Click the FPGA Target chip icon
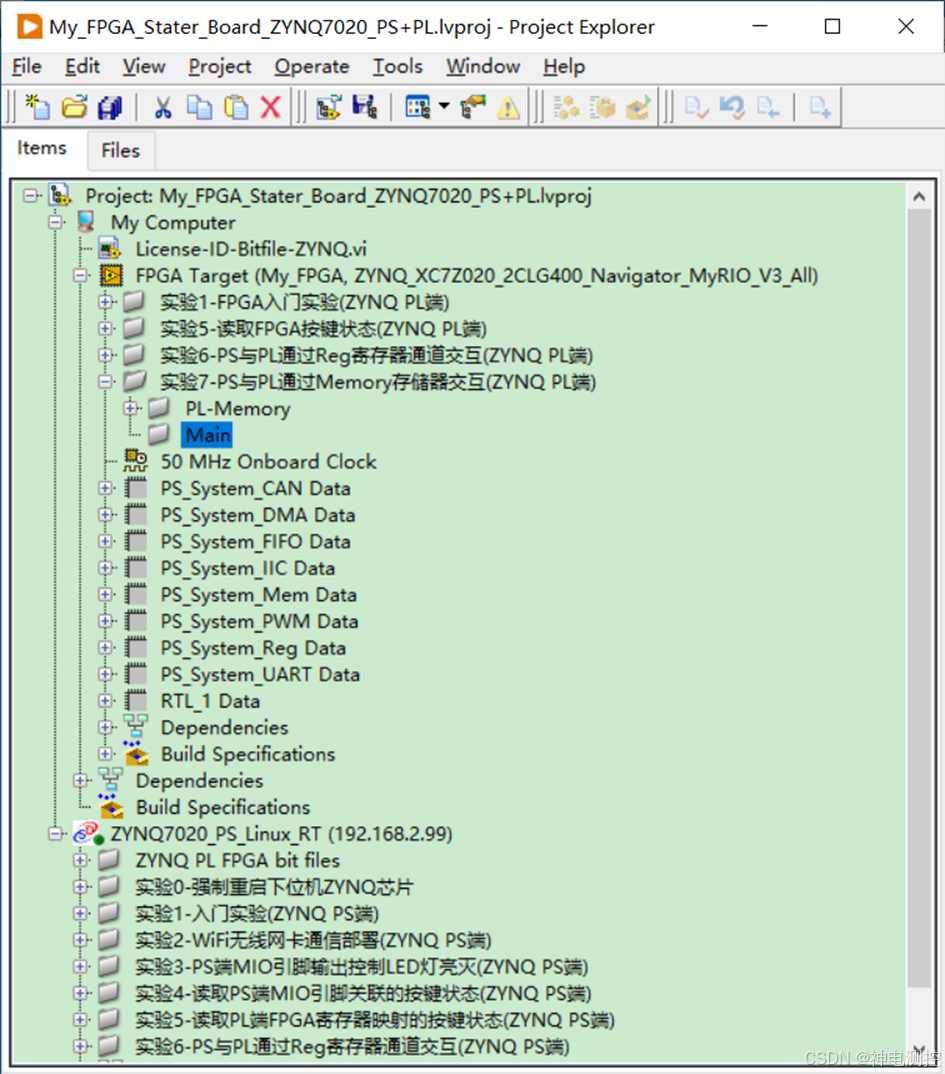 112,275
